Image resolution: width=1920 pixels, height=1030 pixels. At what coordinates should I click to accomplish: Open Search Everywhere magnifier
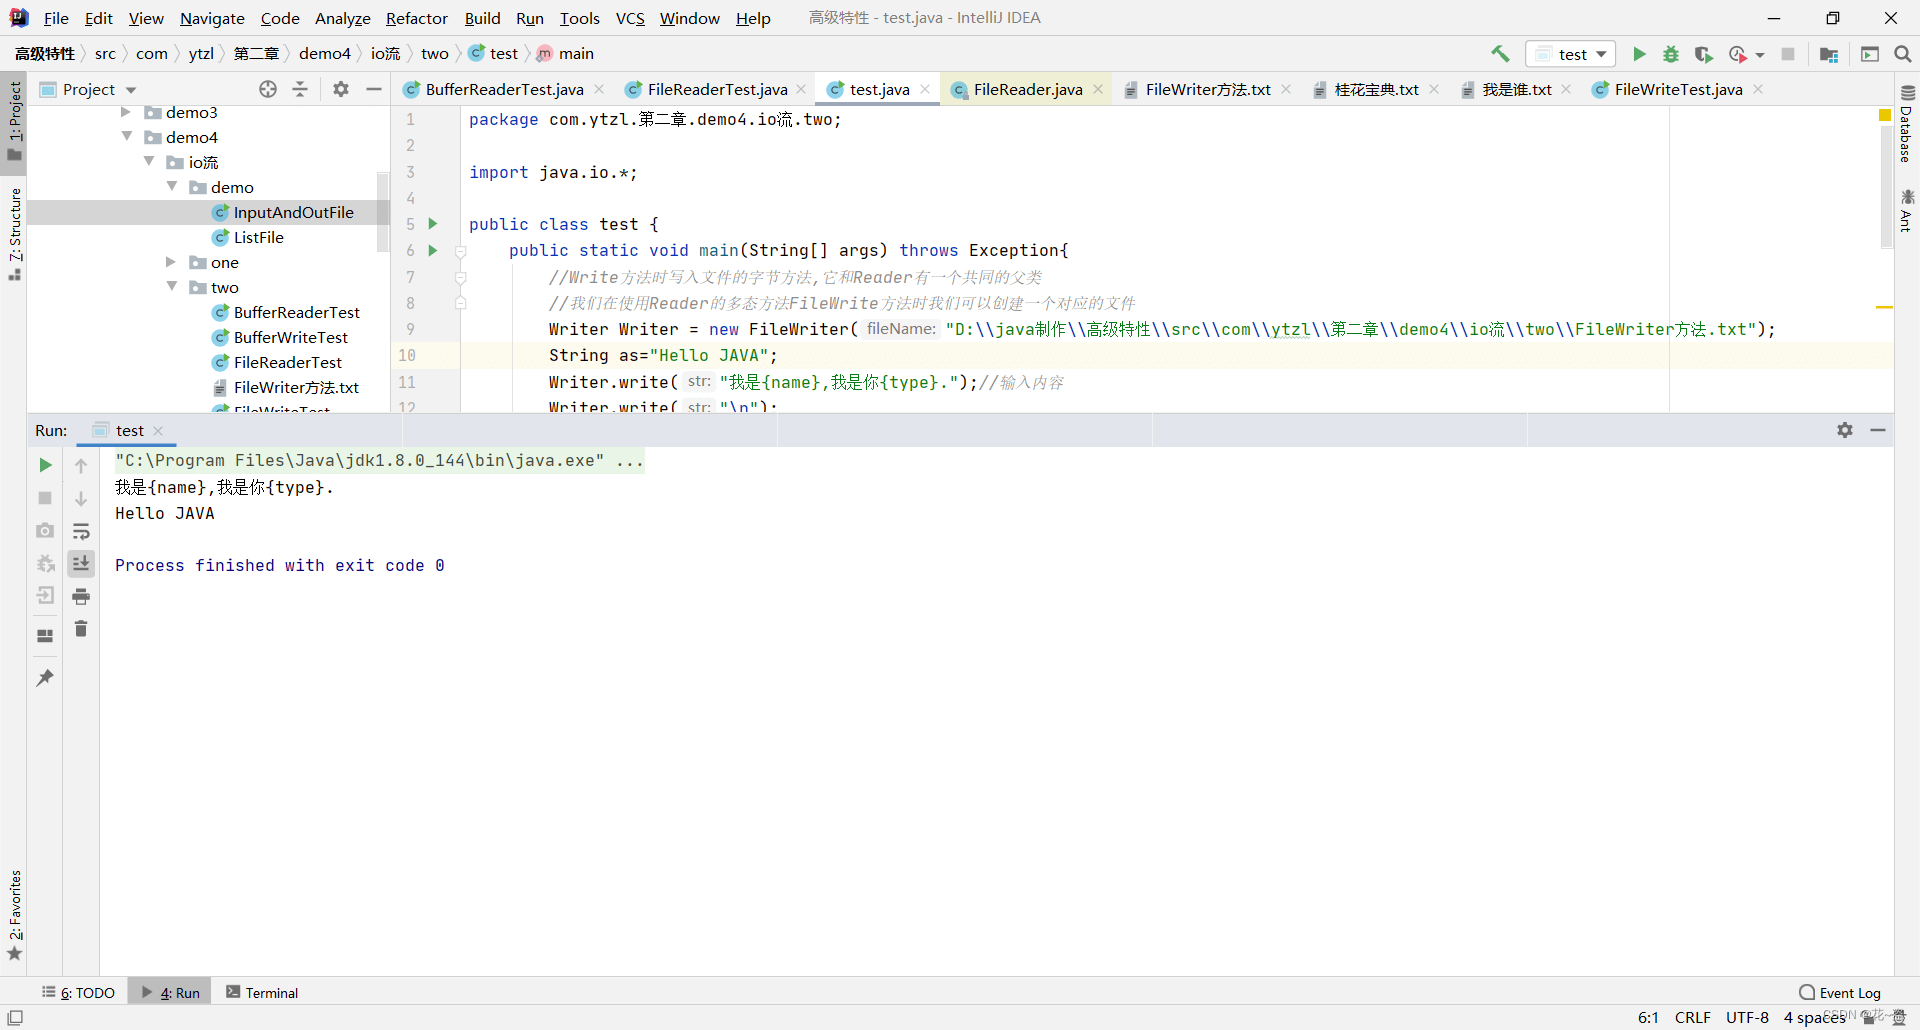[x=1903, y=54]
